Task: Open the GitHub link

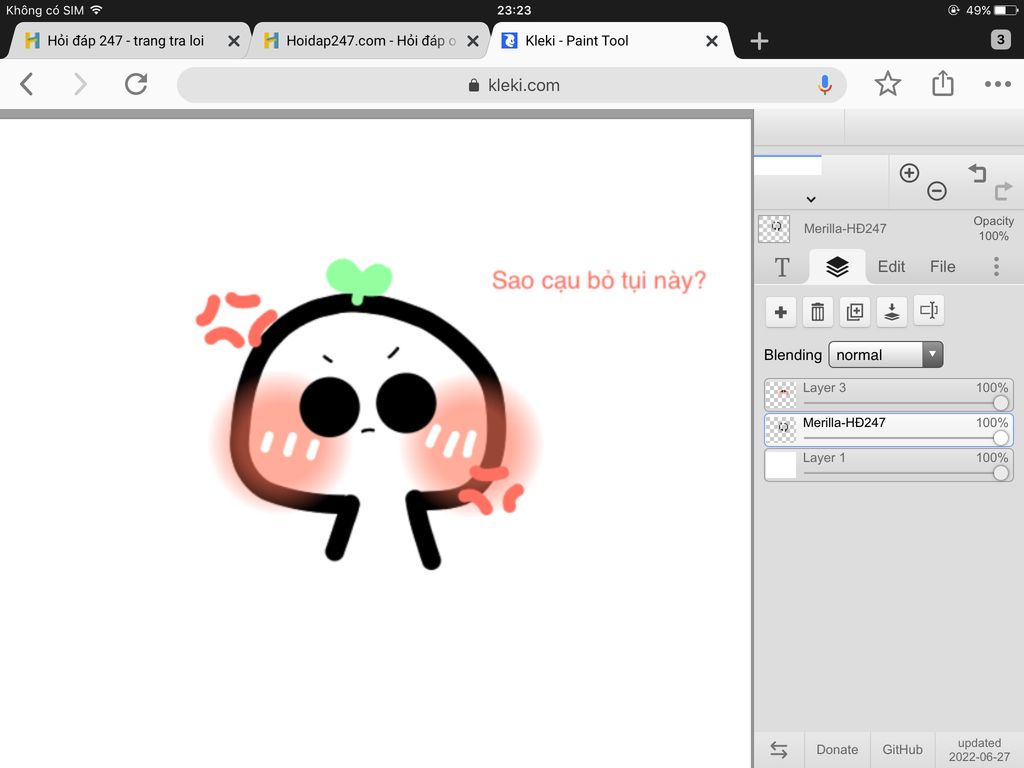Action: pos(903,750)
